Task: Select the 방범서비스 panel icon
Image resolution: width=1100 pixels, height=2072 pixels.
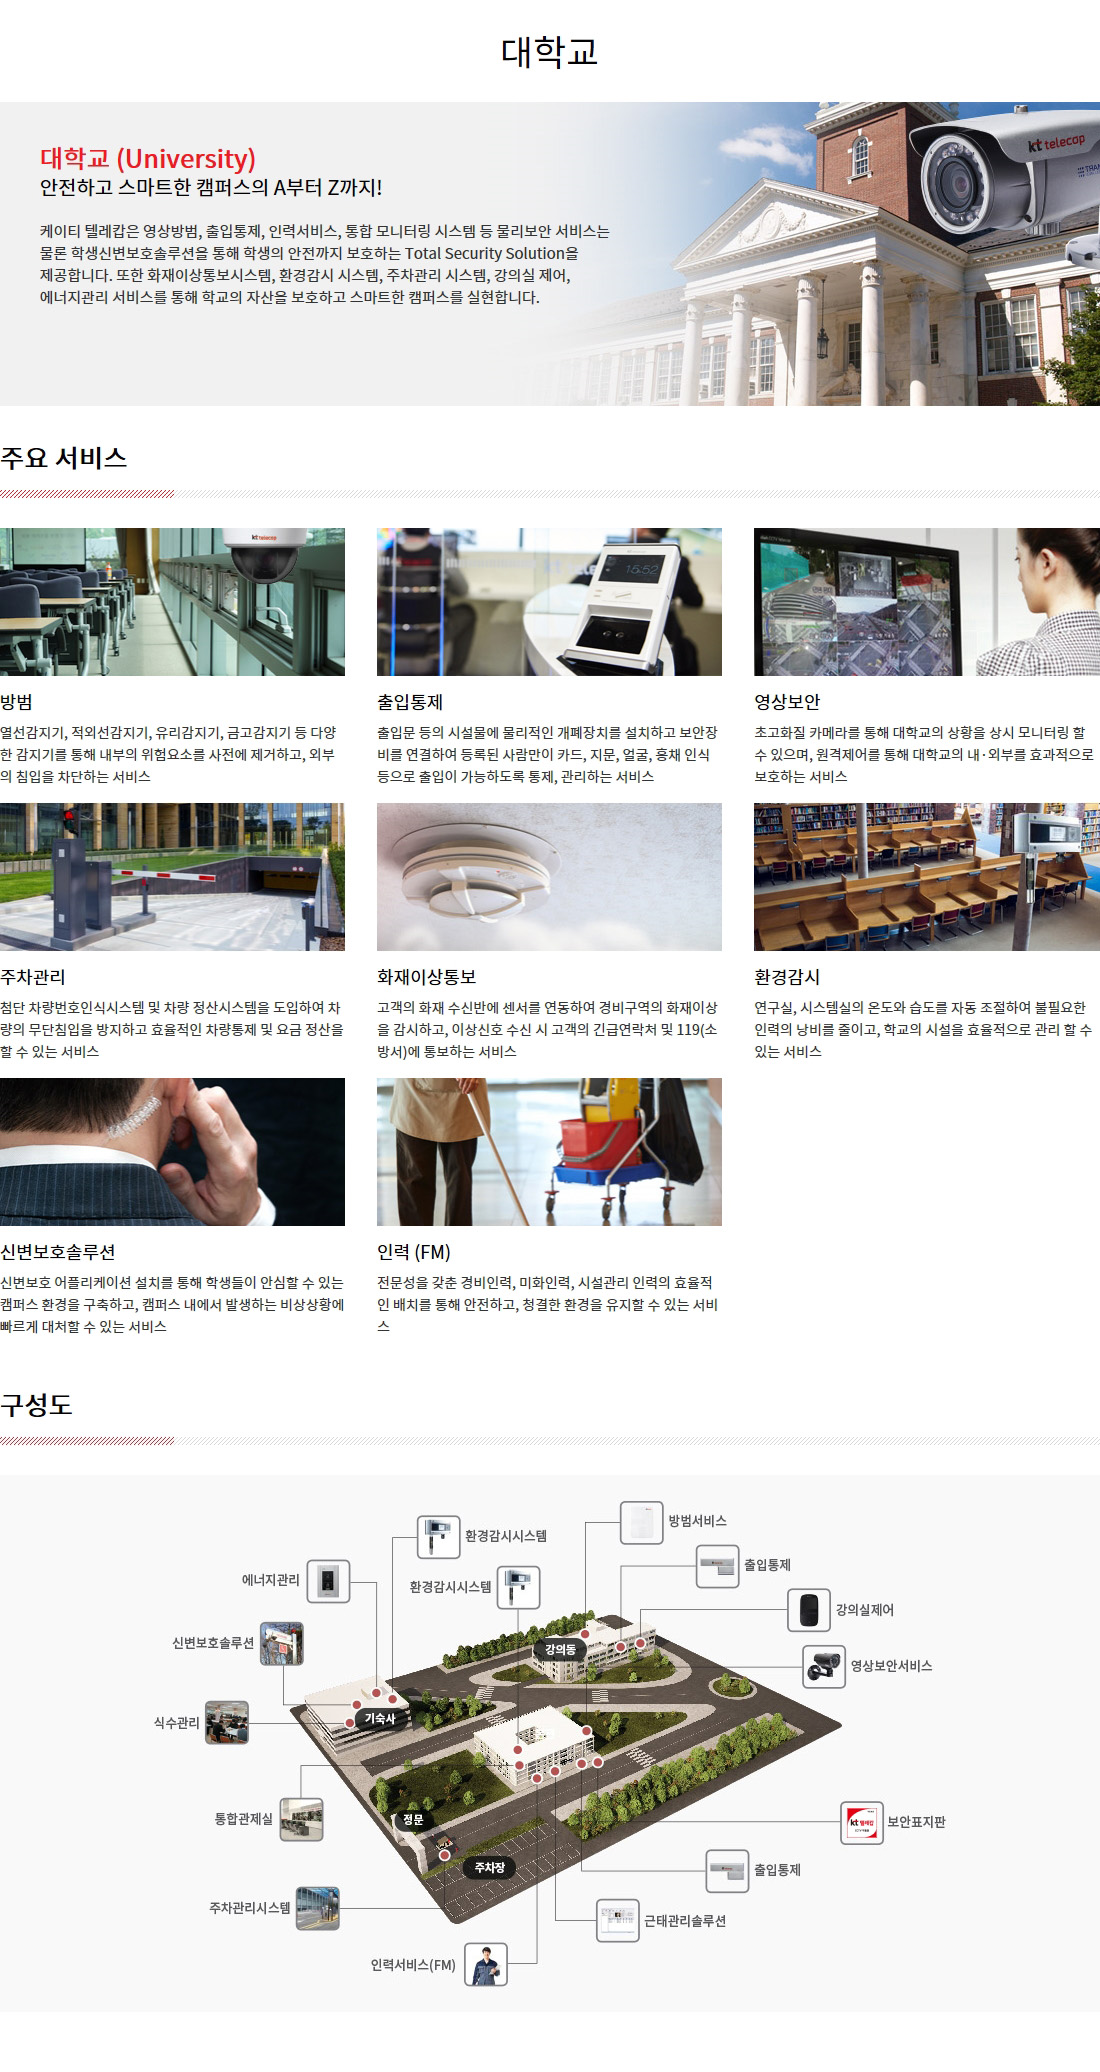Action: tap(641, 1522)
